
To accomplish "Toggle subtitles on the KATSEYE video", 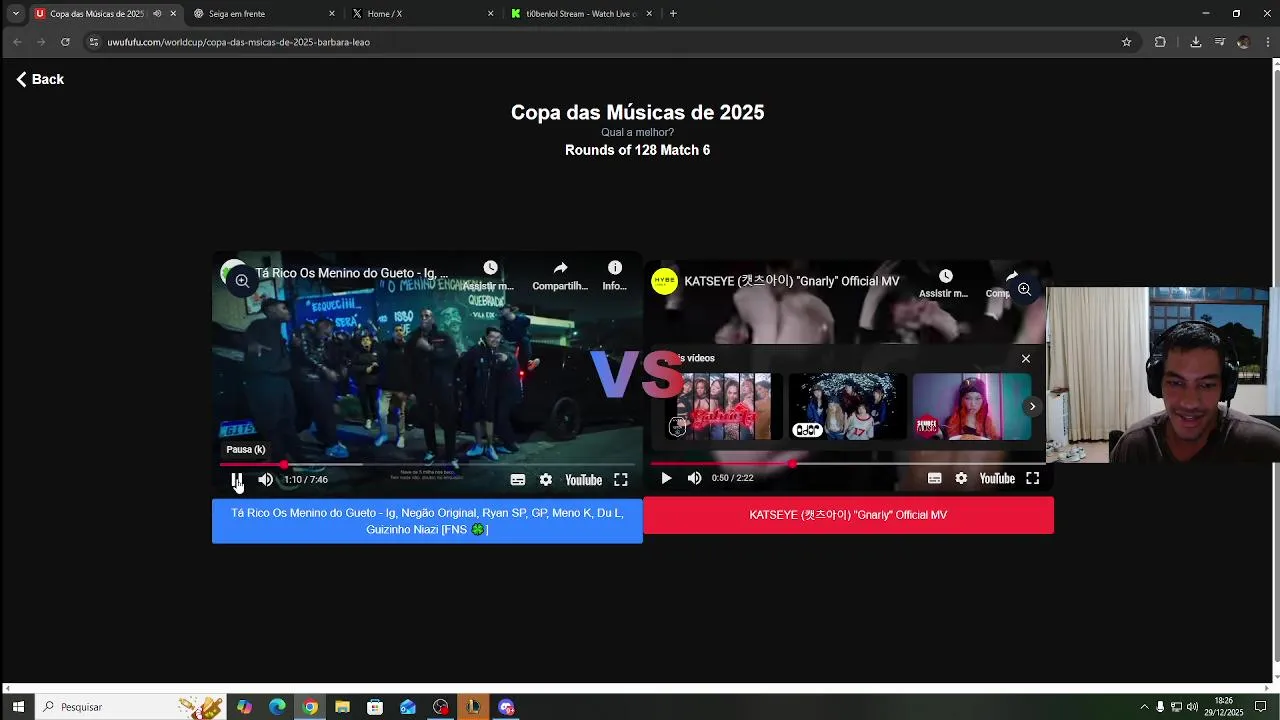I will click(x=934, y=479).
